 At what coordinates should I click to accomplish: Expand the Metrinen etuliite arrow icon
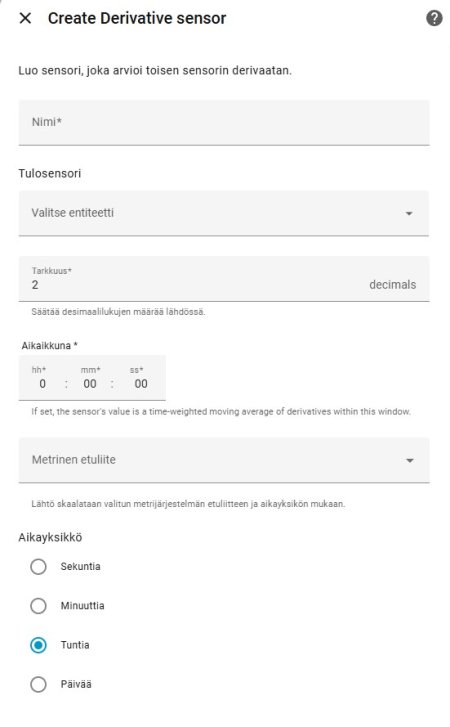(x=410, y=461)
